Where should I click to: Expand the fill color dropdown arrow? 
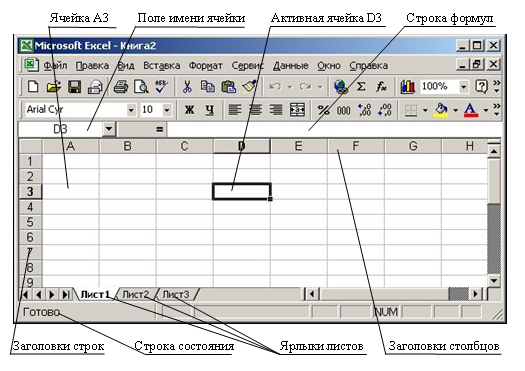point(455,110)
